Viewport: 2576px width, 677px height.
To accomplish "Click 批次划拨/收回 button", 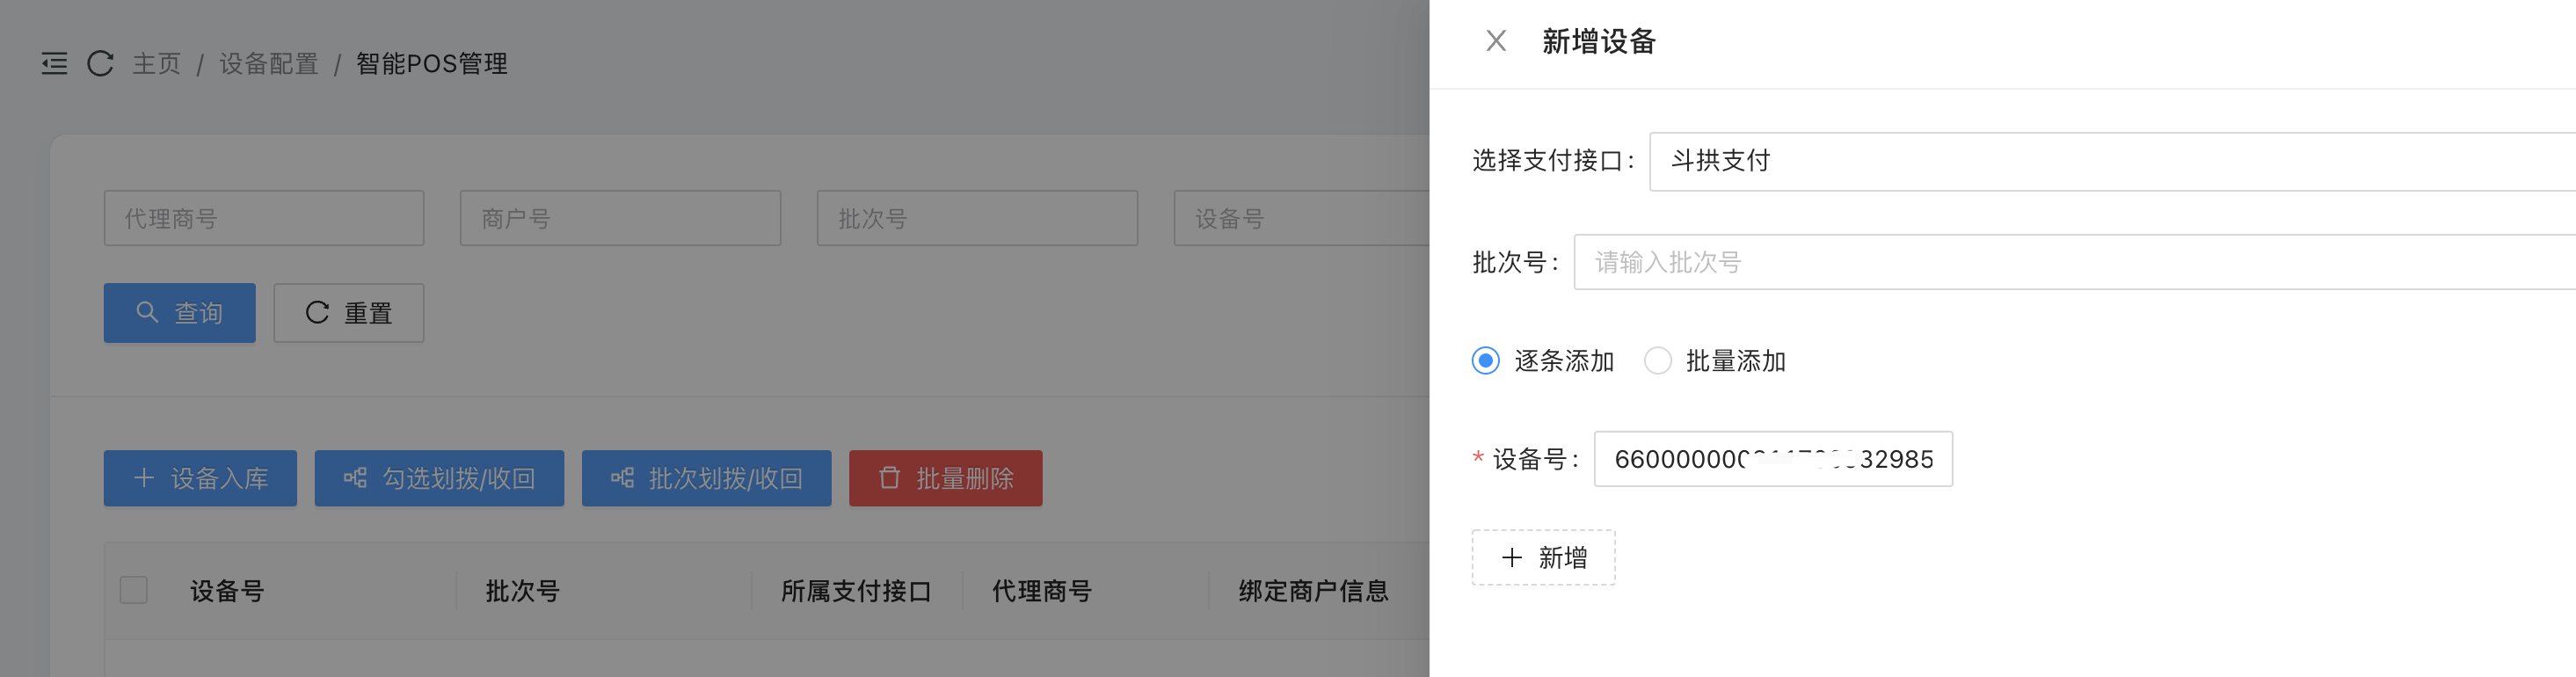I will click(x=706, y=478).
